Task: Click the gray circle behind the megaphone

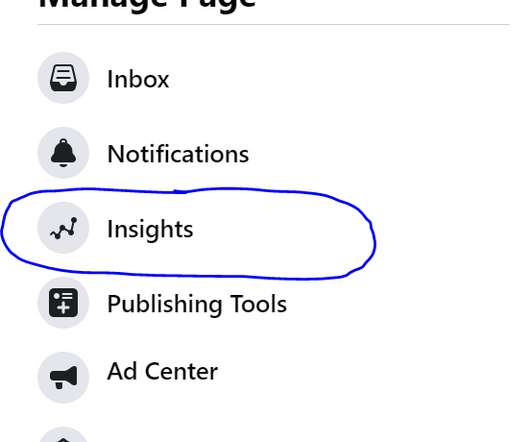Action: coord(63,377)
